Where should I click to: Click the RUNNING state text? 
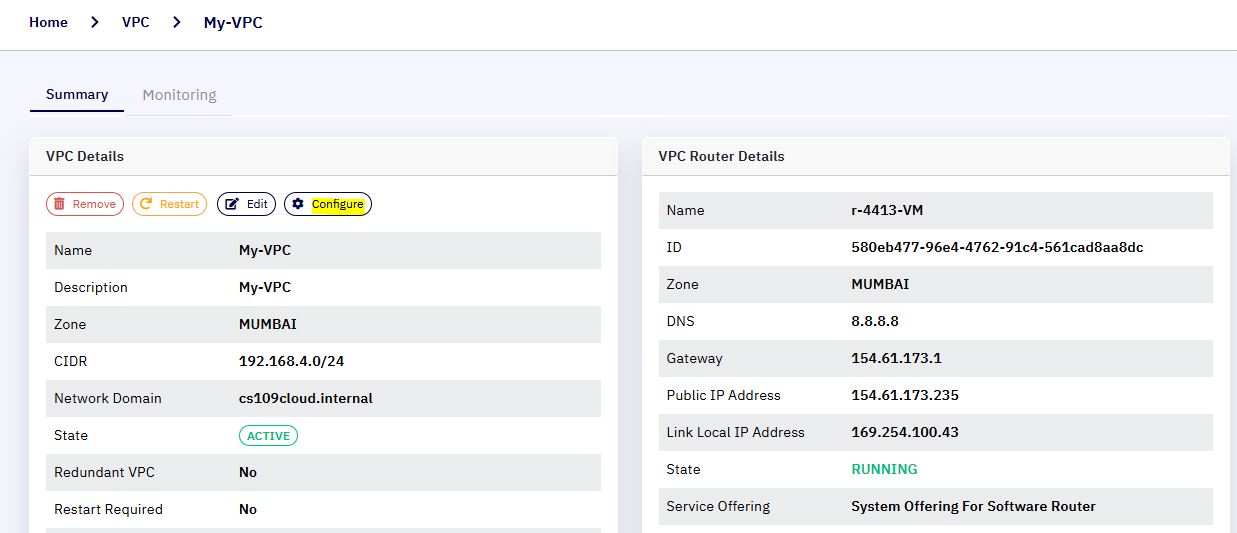(x=884, y=469)
